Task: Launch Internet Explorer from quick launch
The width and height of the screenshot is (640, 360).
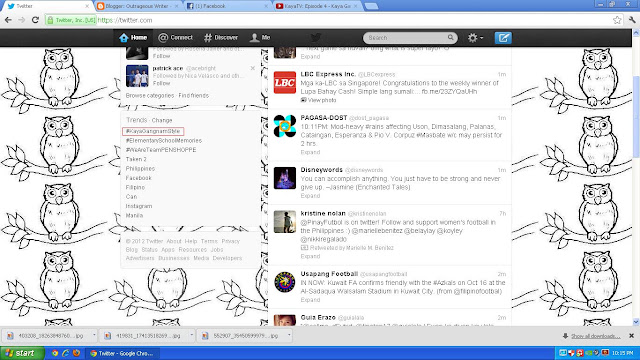Action: point(65,353)
